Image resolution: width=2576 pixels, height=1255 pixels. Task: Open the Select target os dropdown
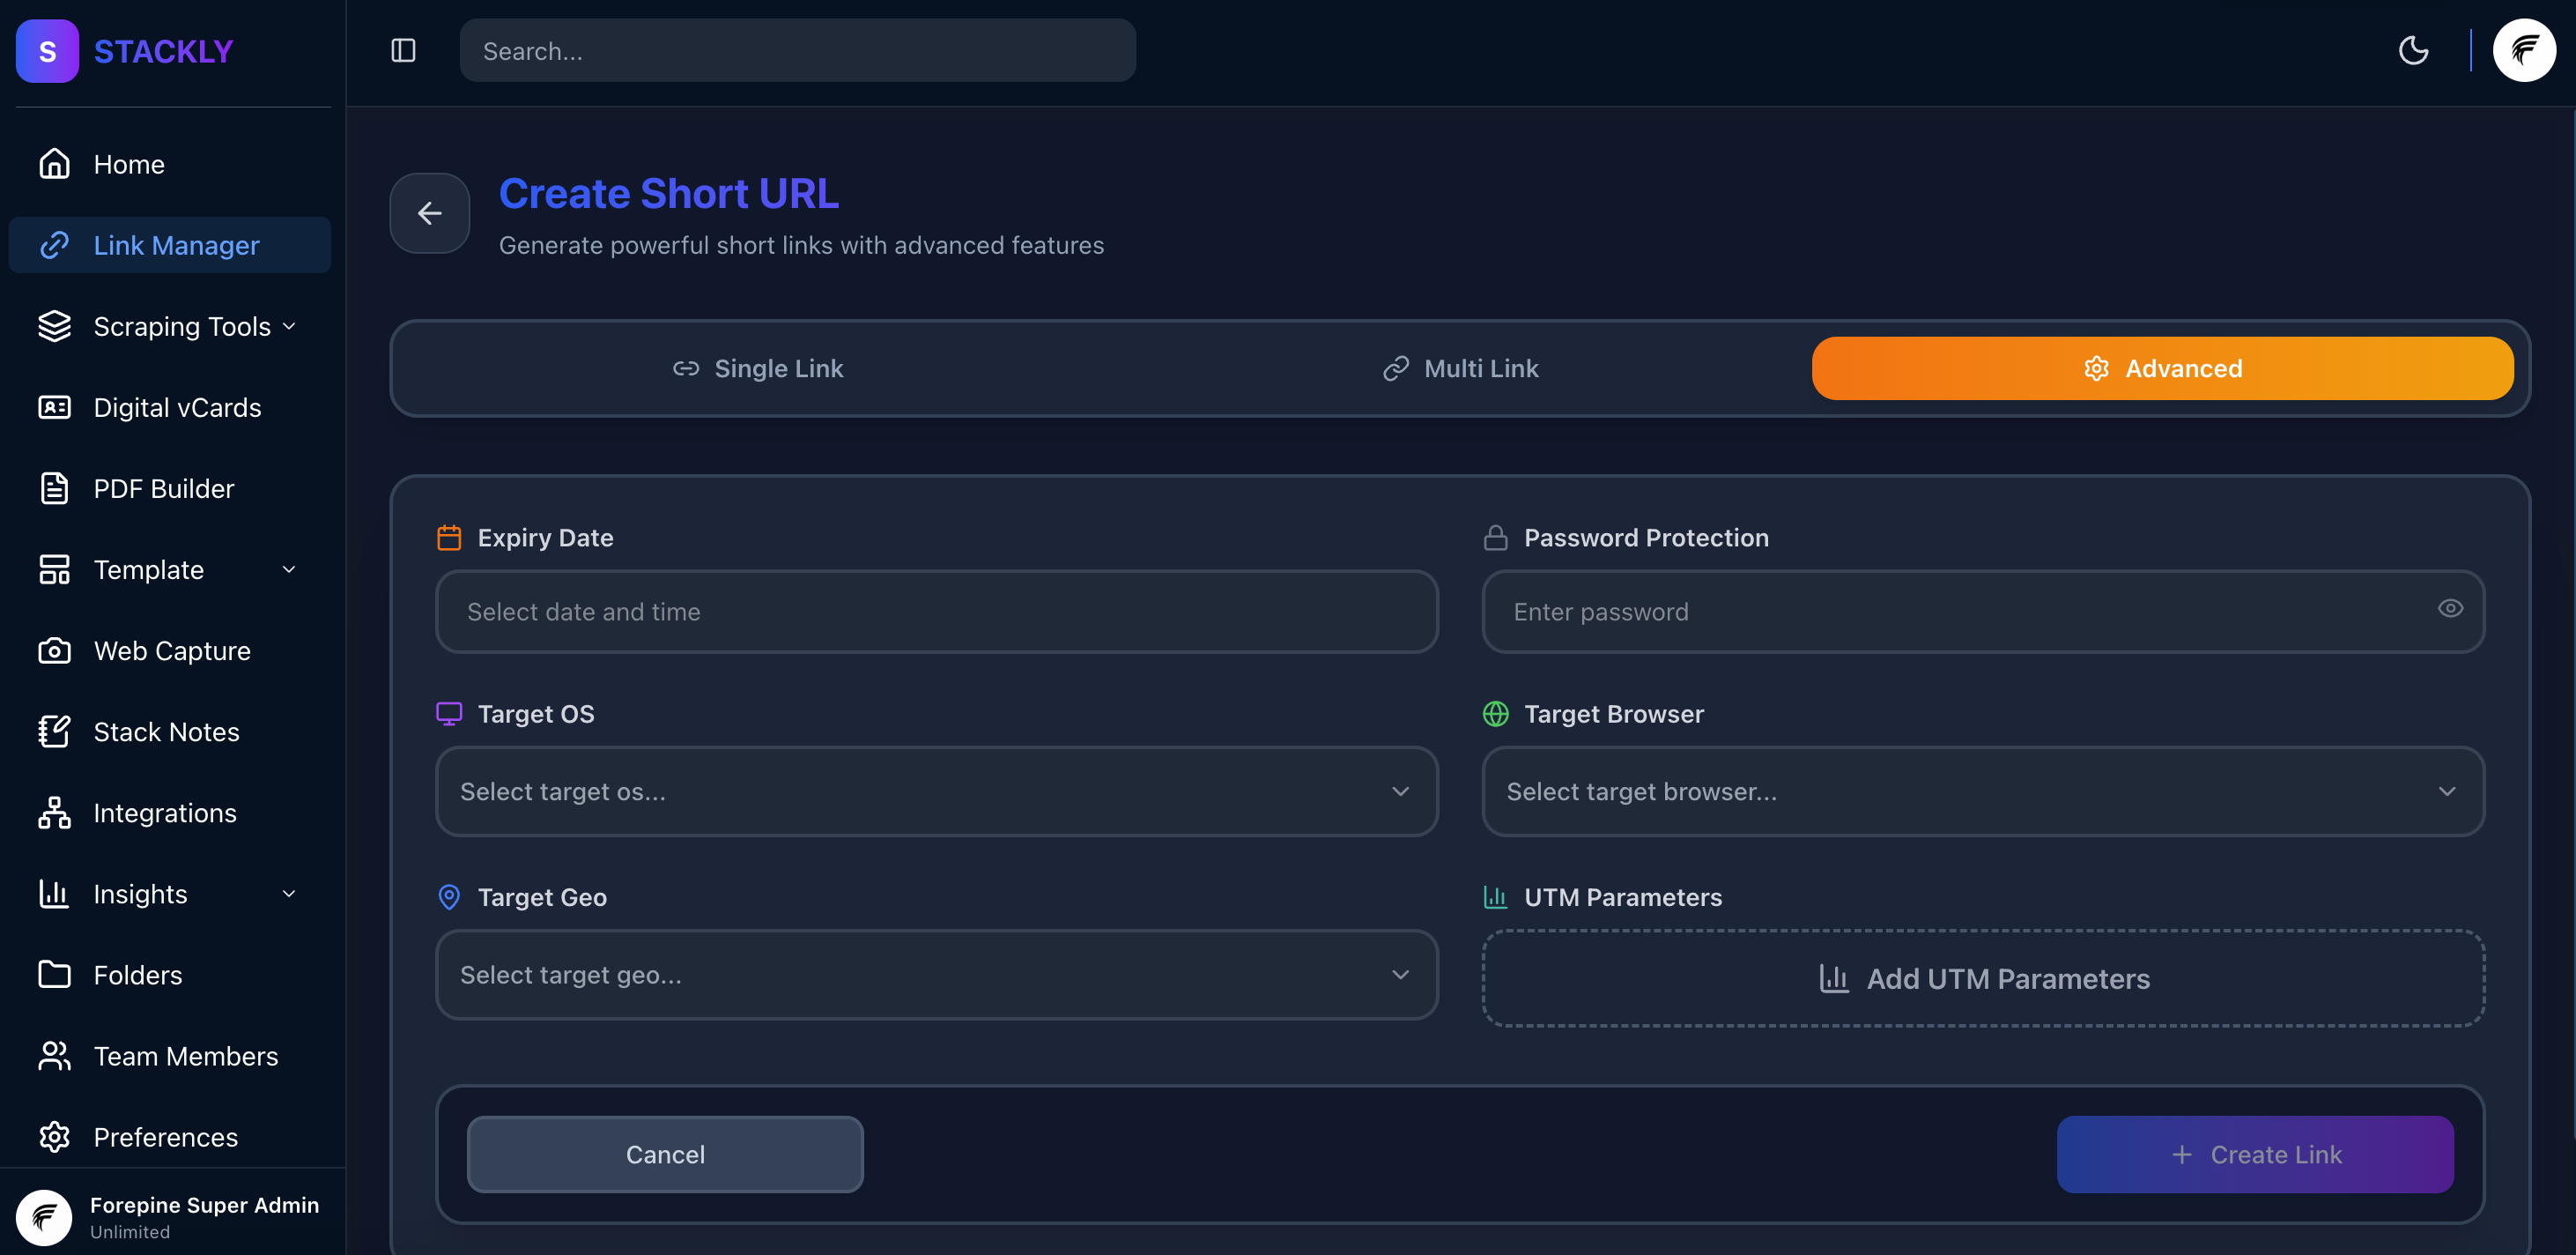point(936,791)
